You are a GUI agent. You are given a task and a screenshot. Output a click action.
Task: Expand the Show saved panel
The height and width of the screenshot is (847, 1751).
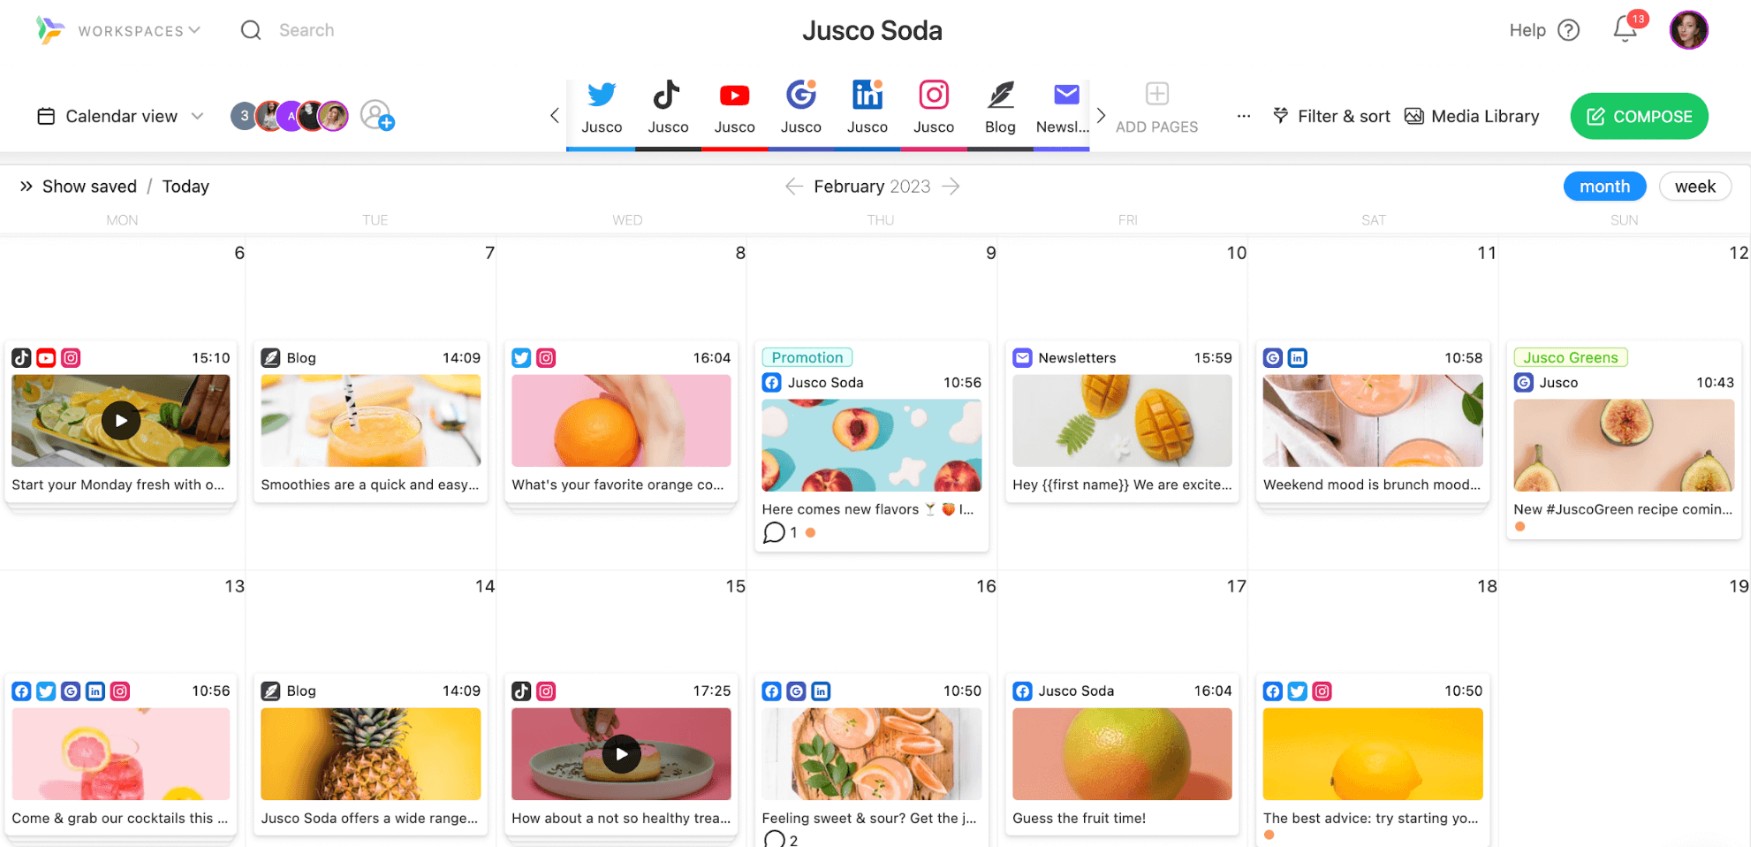pyautogui.click(x=78, y=186)
